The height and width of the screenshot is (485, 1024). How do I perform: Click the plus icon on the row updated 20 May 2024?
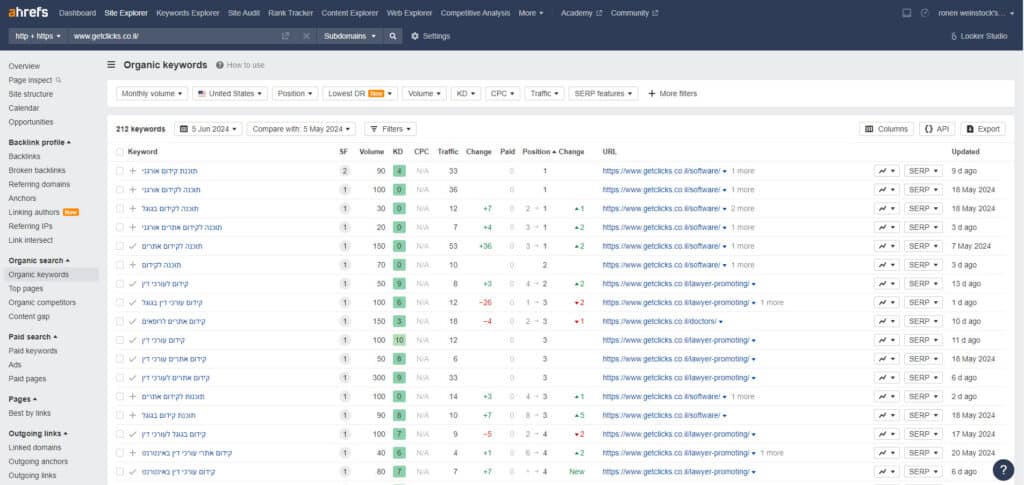[x=133, y=453]
